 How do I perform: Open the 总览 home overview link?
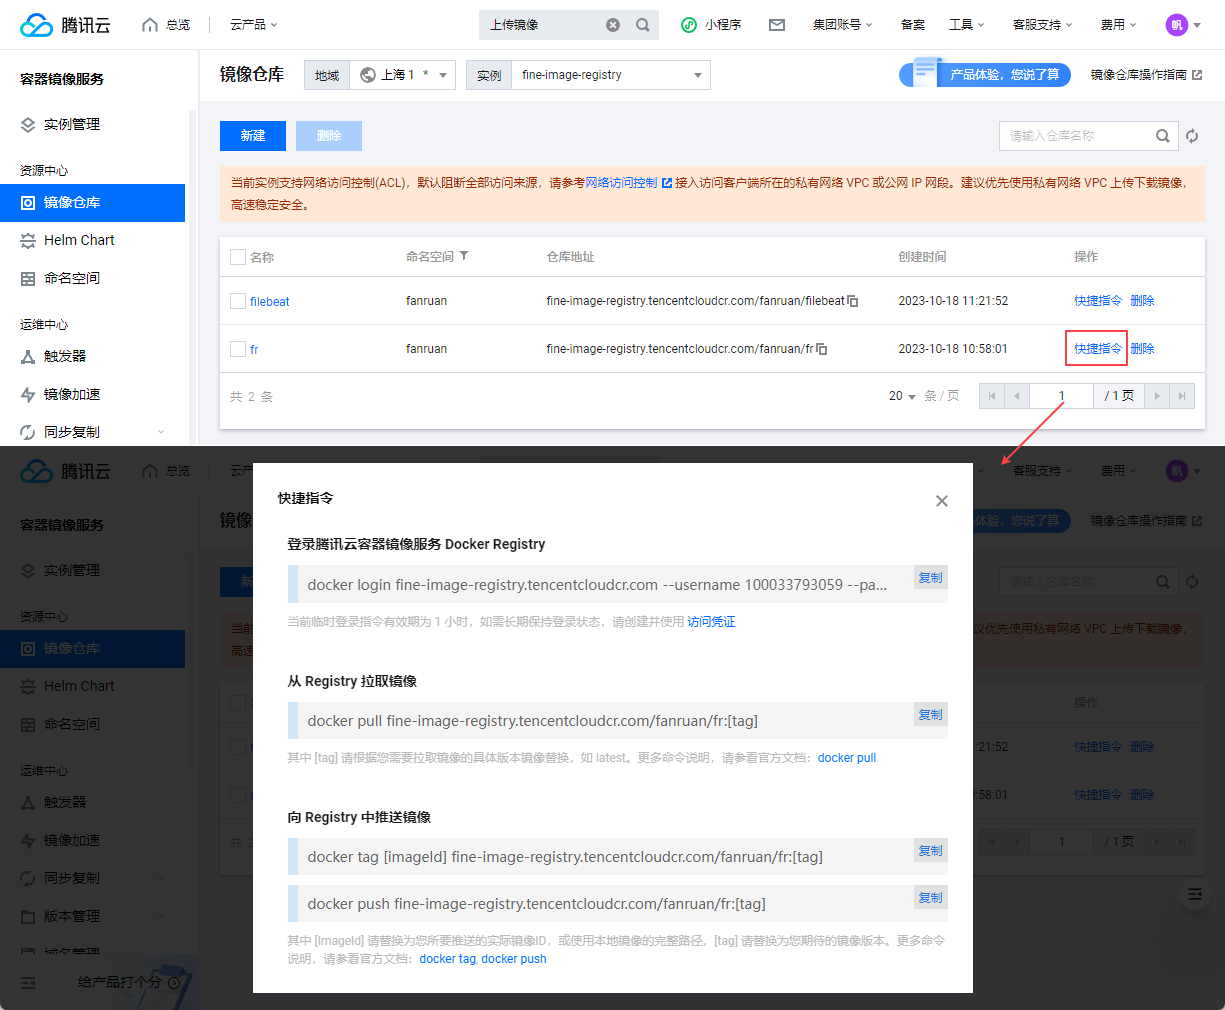[167, 25]
